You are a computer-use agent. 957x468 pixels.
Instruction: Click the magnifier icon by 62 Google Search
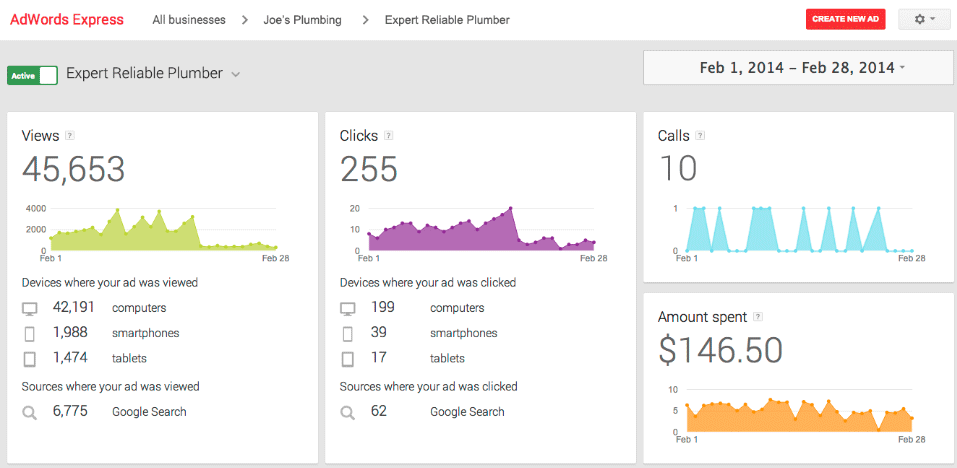[347, 411]
